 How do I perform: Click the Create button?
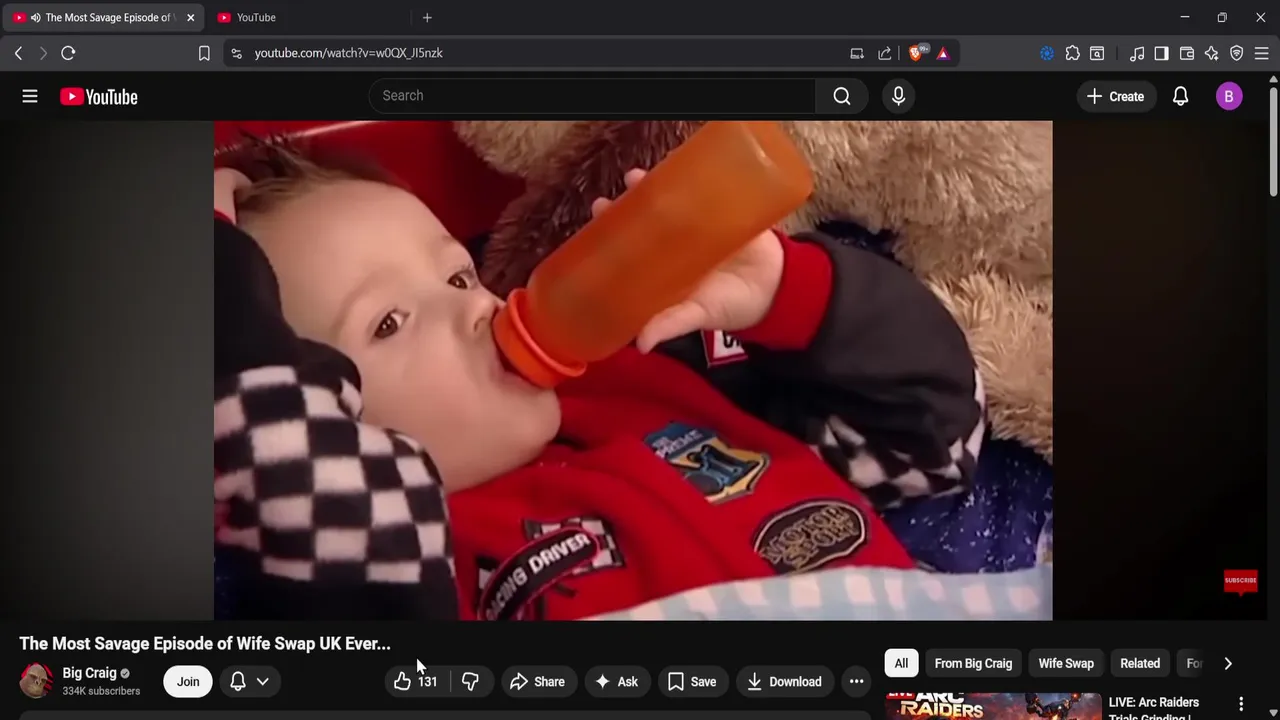(x=1115, y=96)
